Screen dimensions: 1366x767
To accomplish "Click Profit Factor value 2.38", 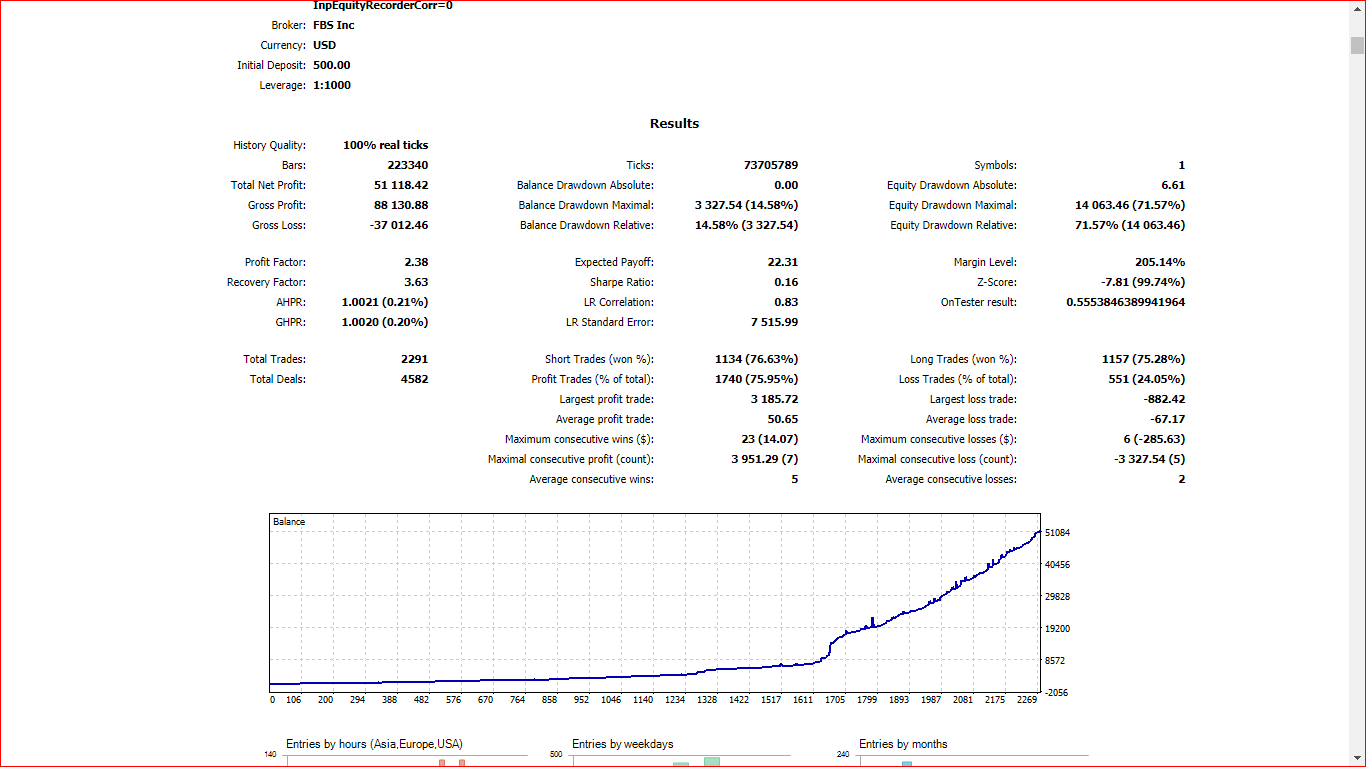I will coord(416,262).
